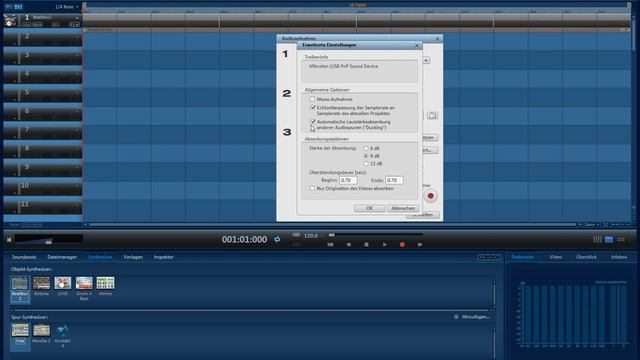
Task: Click the Hinzufügen... link
Action: pos(476,317)
